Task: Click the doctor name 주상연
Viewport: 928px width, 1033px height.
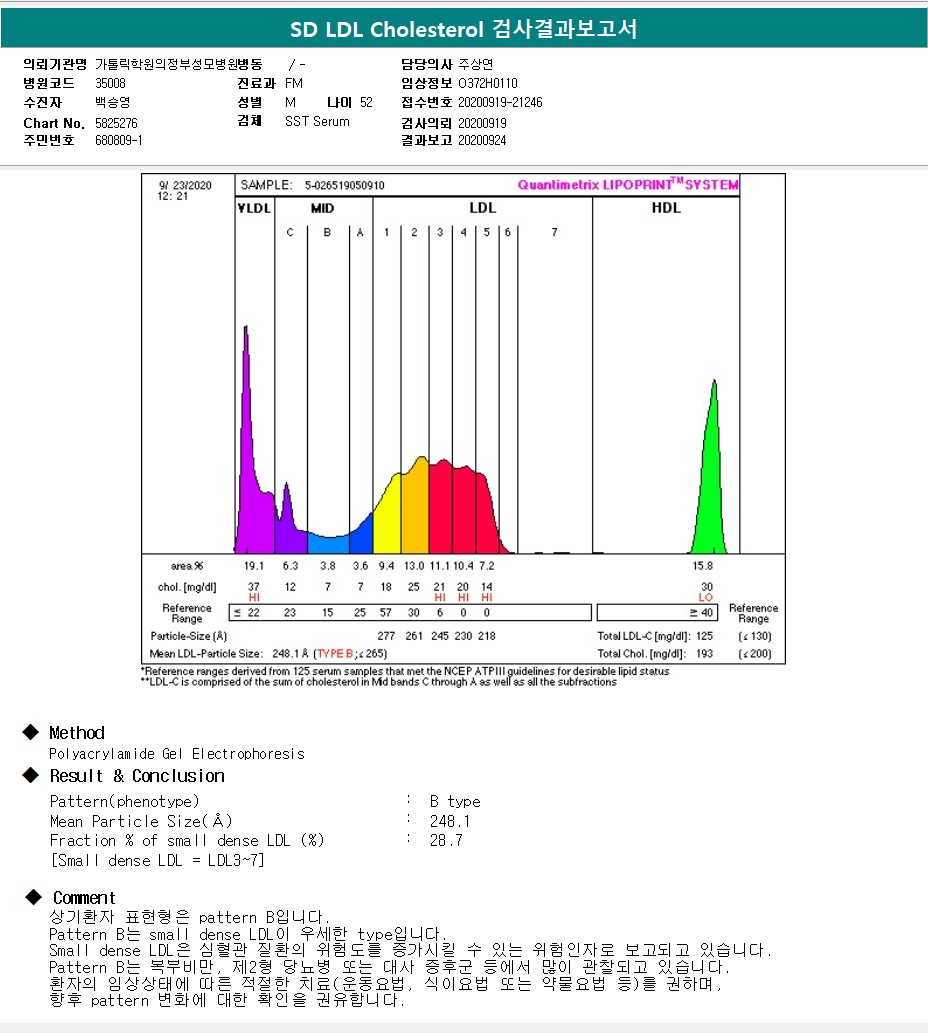Action: (476, 65)
